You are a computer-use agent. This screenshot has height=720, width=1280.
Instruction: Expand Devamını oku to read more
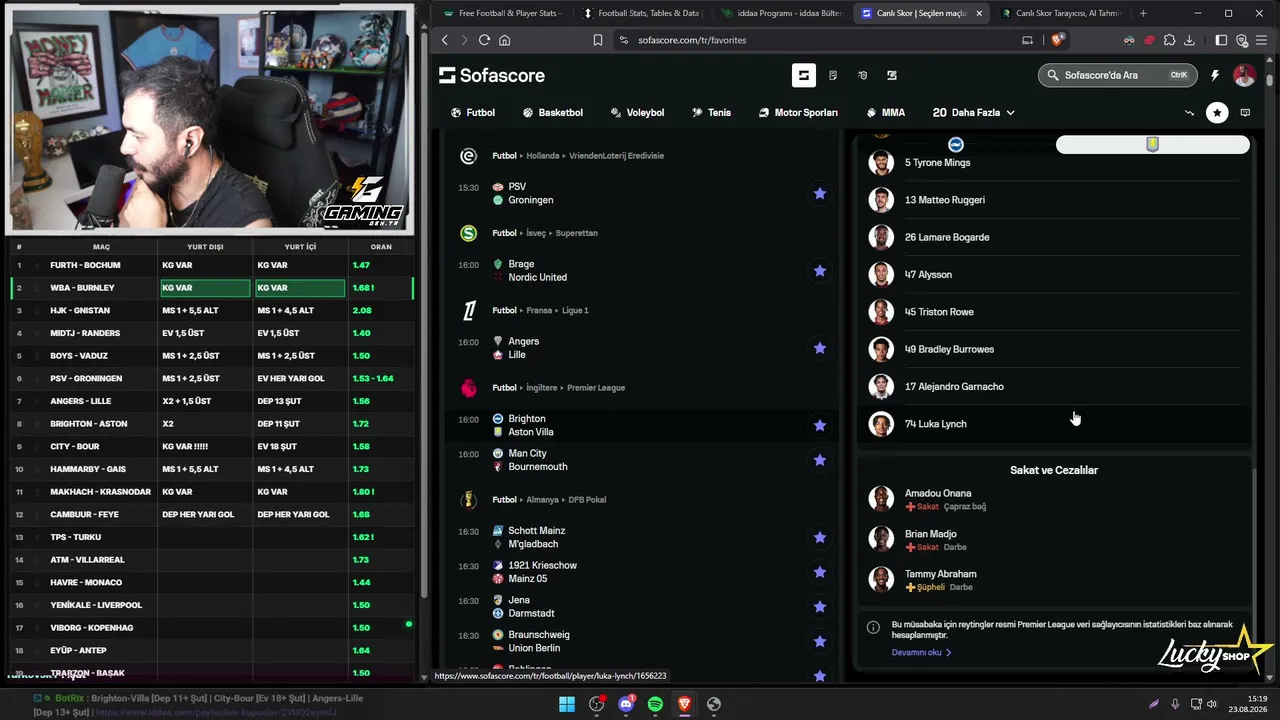[x=921, y=653]
